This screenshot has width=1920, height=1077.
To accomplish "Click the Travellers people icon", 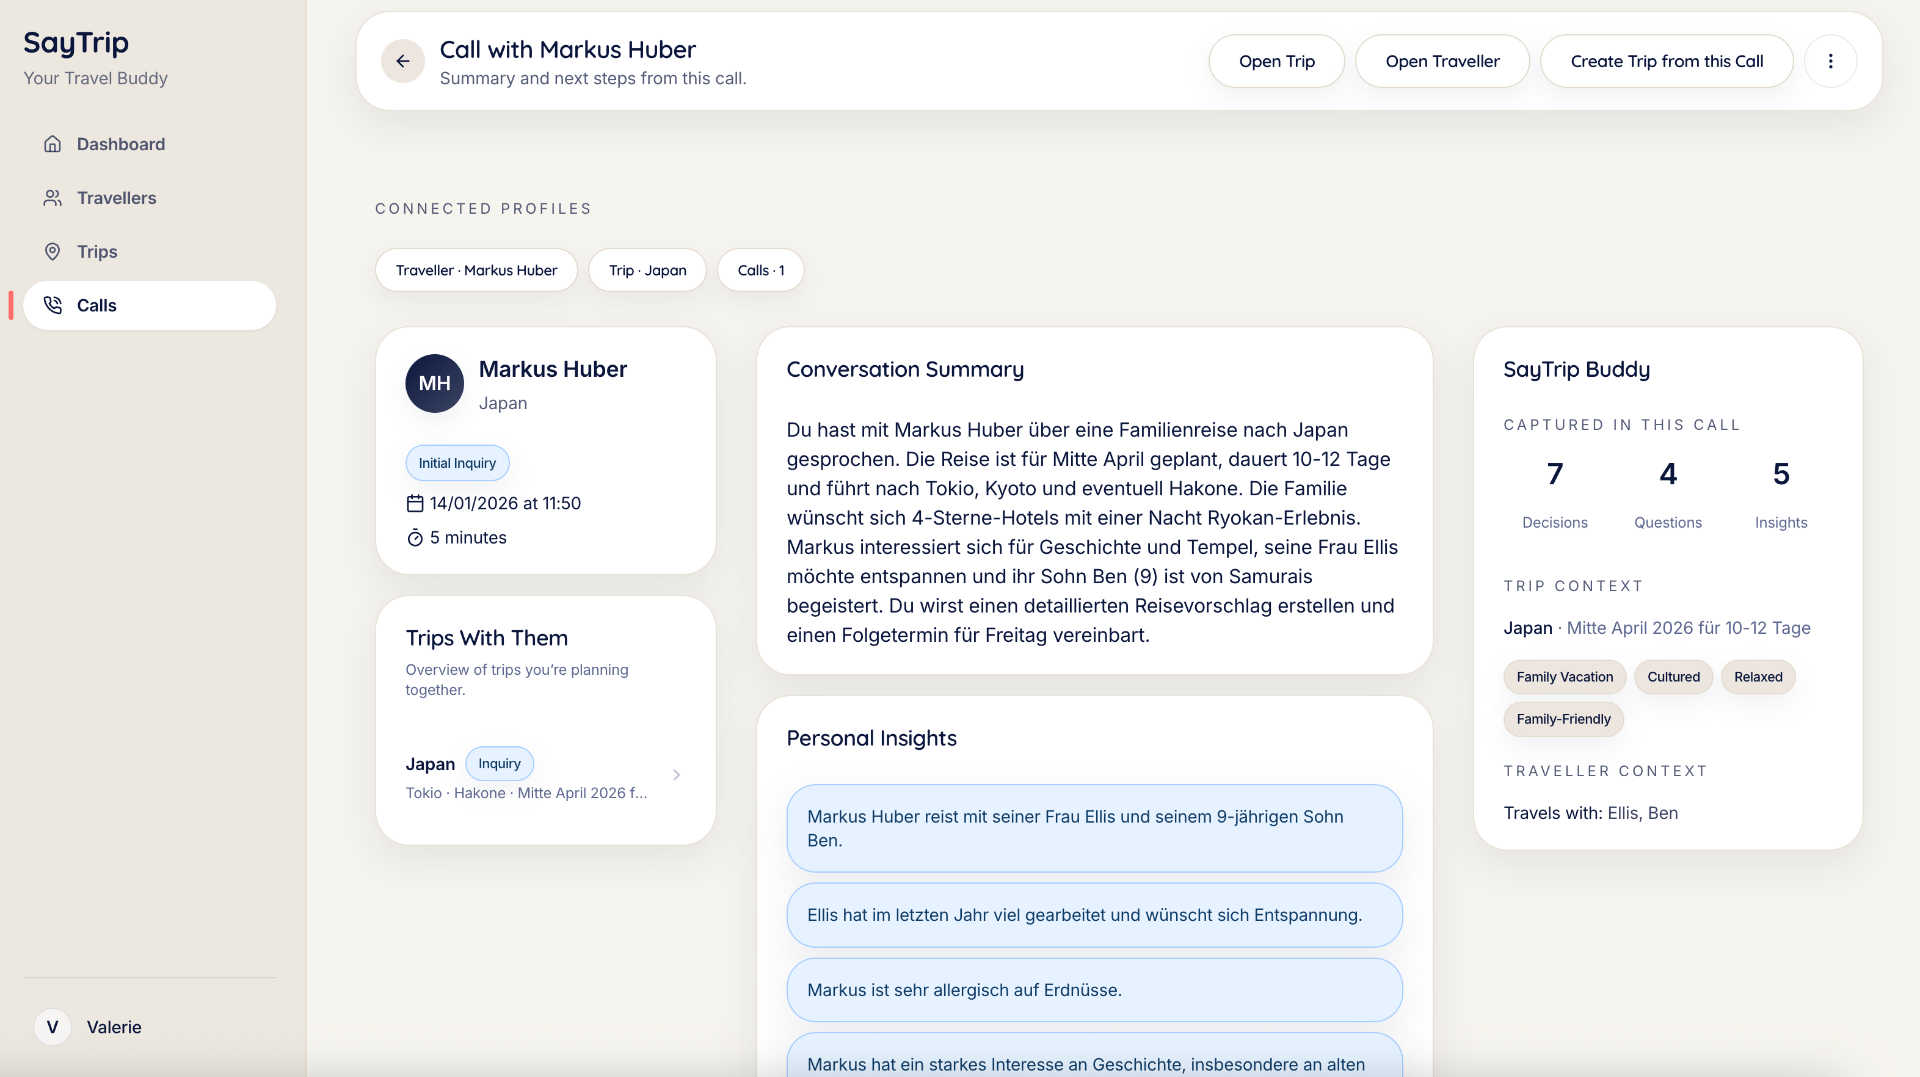I will pos(52,197).
